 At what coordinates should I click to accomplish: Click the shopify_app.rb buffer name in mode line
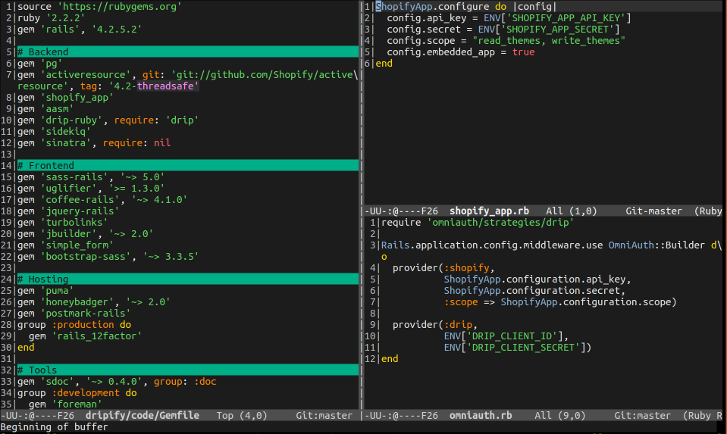[x=489, y=211]
